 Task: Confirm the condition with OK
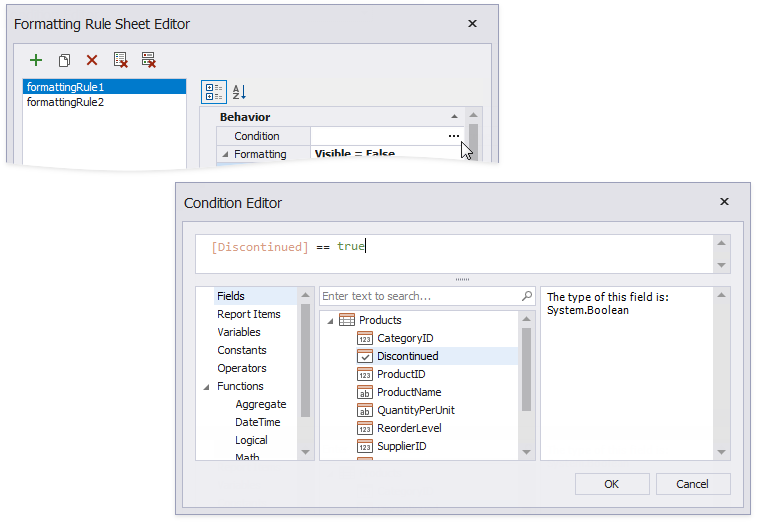[x=612, y=484]
